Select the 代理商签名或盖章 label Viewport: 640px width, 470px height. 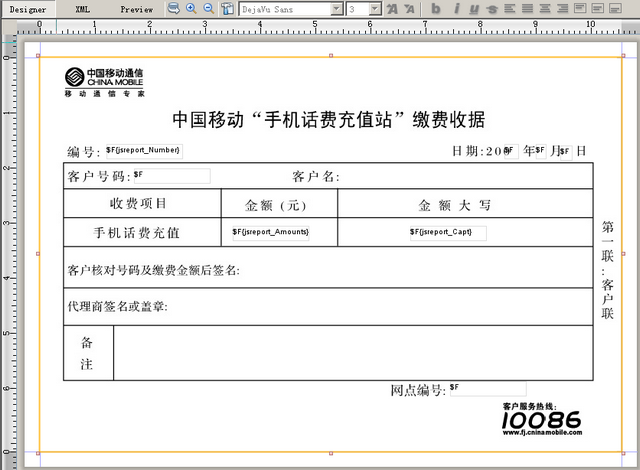pyautogui.click(x=118, y=306)
